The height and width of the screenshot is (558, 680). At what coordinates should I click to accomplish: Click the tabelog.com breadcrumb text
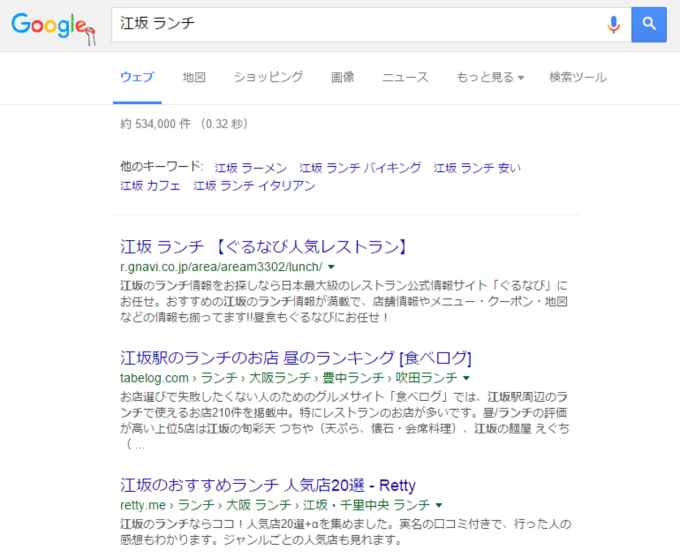point(289,378)
